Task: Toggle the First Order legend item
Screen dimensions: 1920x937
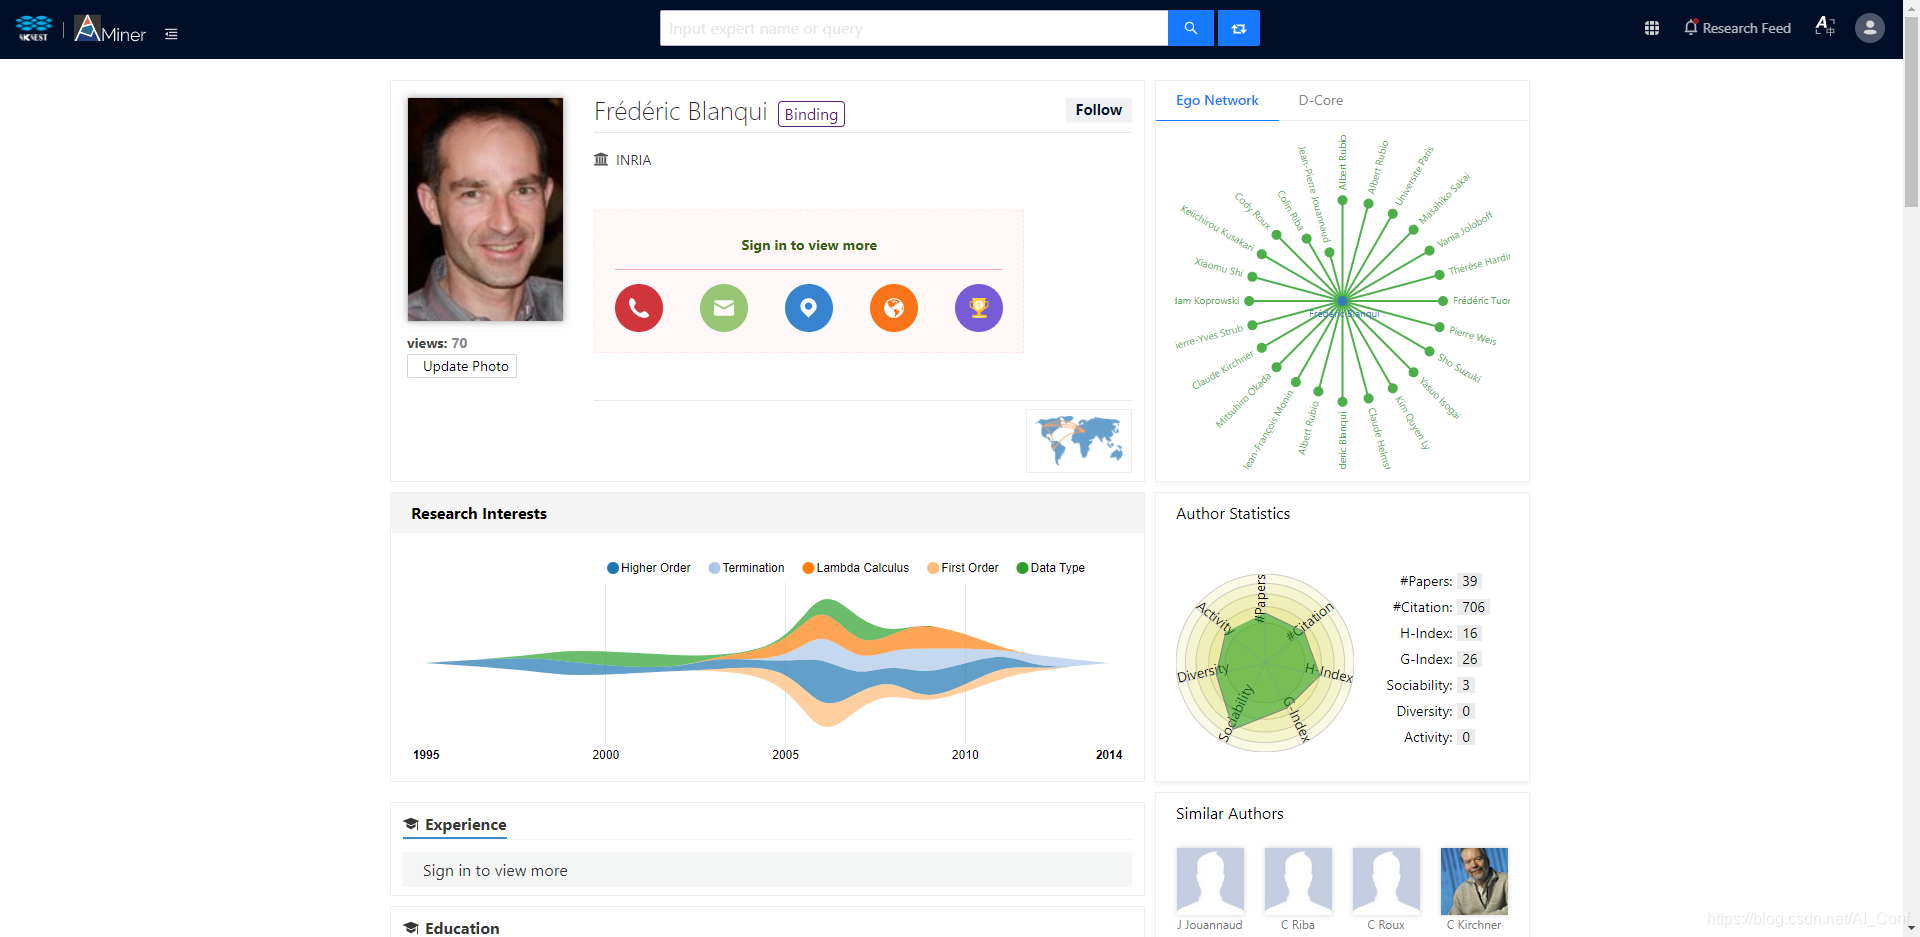Action: [x=963, y=568]
